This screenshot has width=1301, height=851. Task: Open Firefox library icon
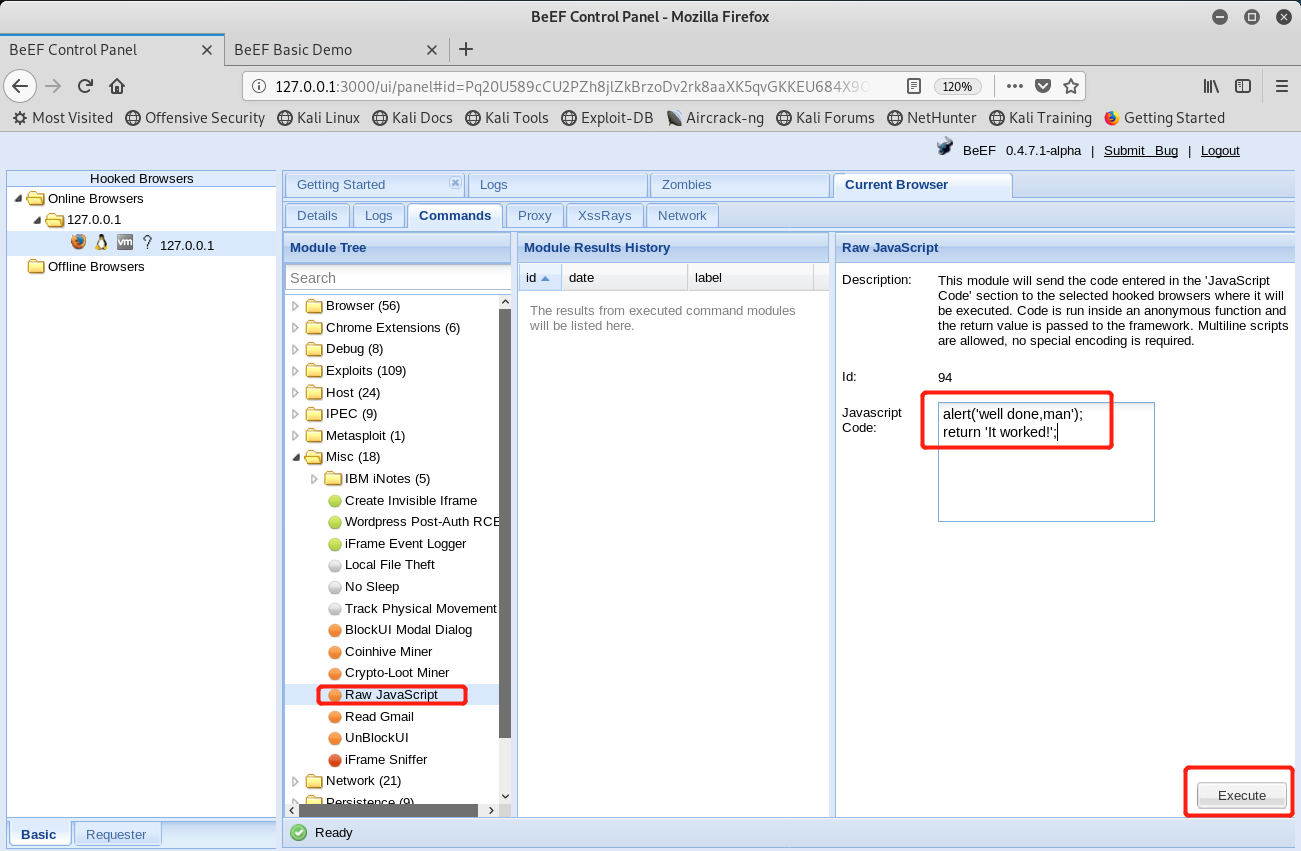[x=1211, y=86]
